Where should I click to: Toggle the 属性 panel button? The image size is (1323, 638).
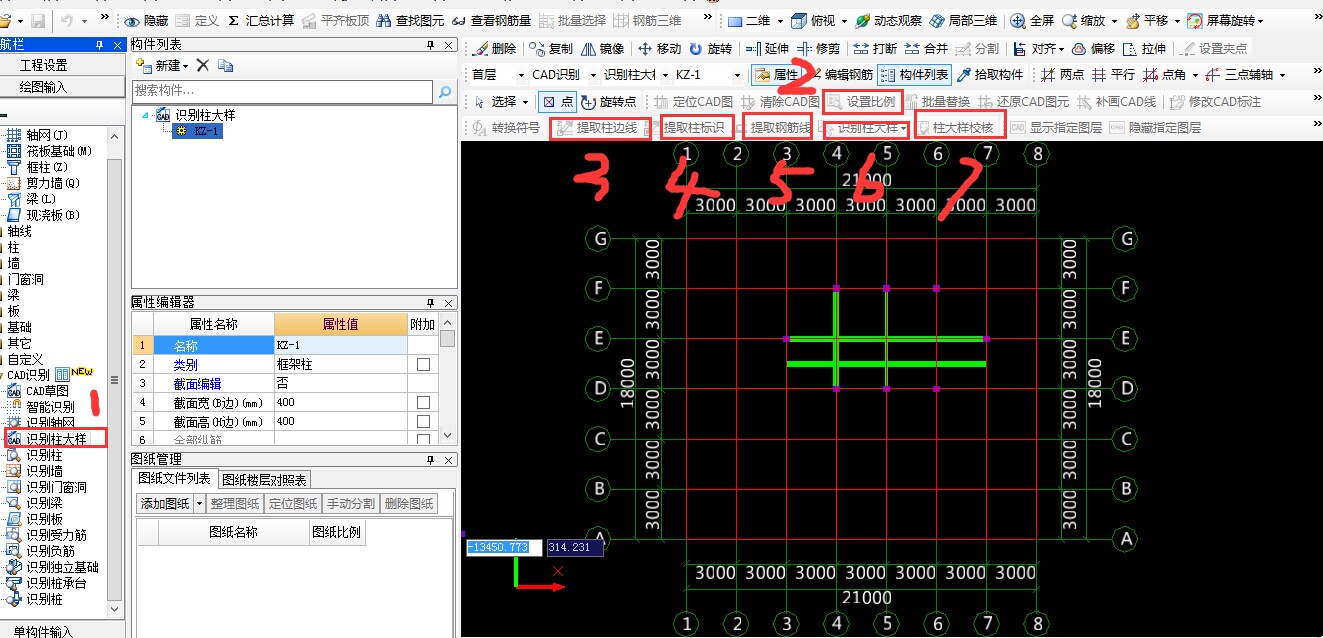pos(776,75)
